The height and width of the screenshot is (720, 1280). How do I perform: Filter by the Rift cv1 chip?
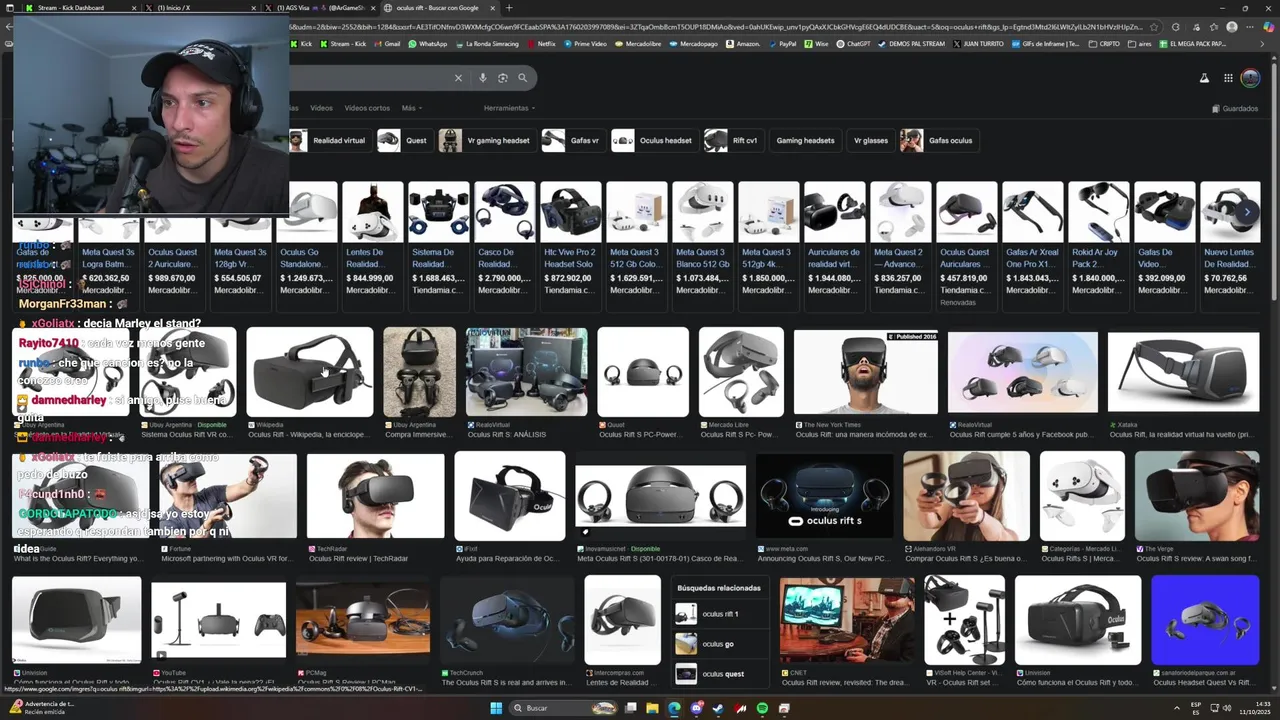tap(732, 140)
